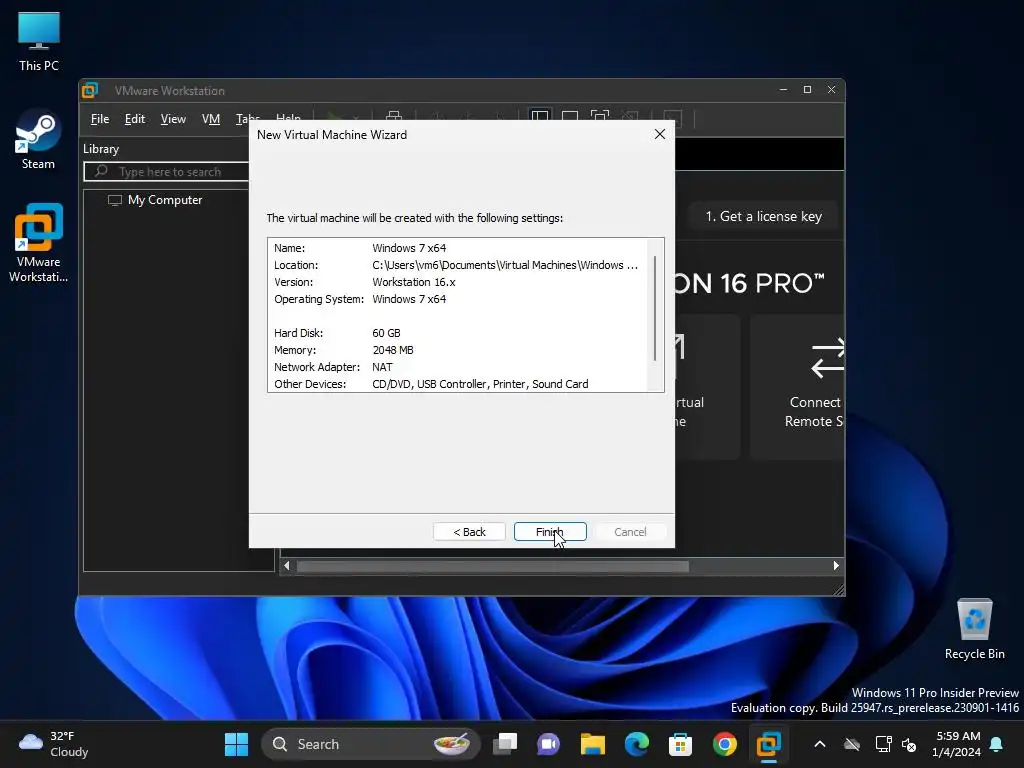Image resolution: width=1024 pixels, height=768 pixels.
Task: Click the horizontal scrollbar in VMware home tab
Action: point(492,566)
